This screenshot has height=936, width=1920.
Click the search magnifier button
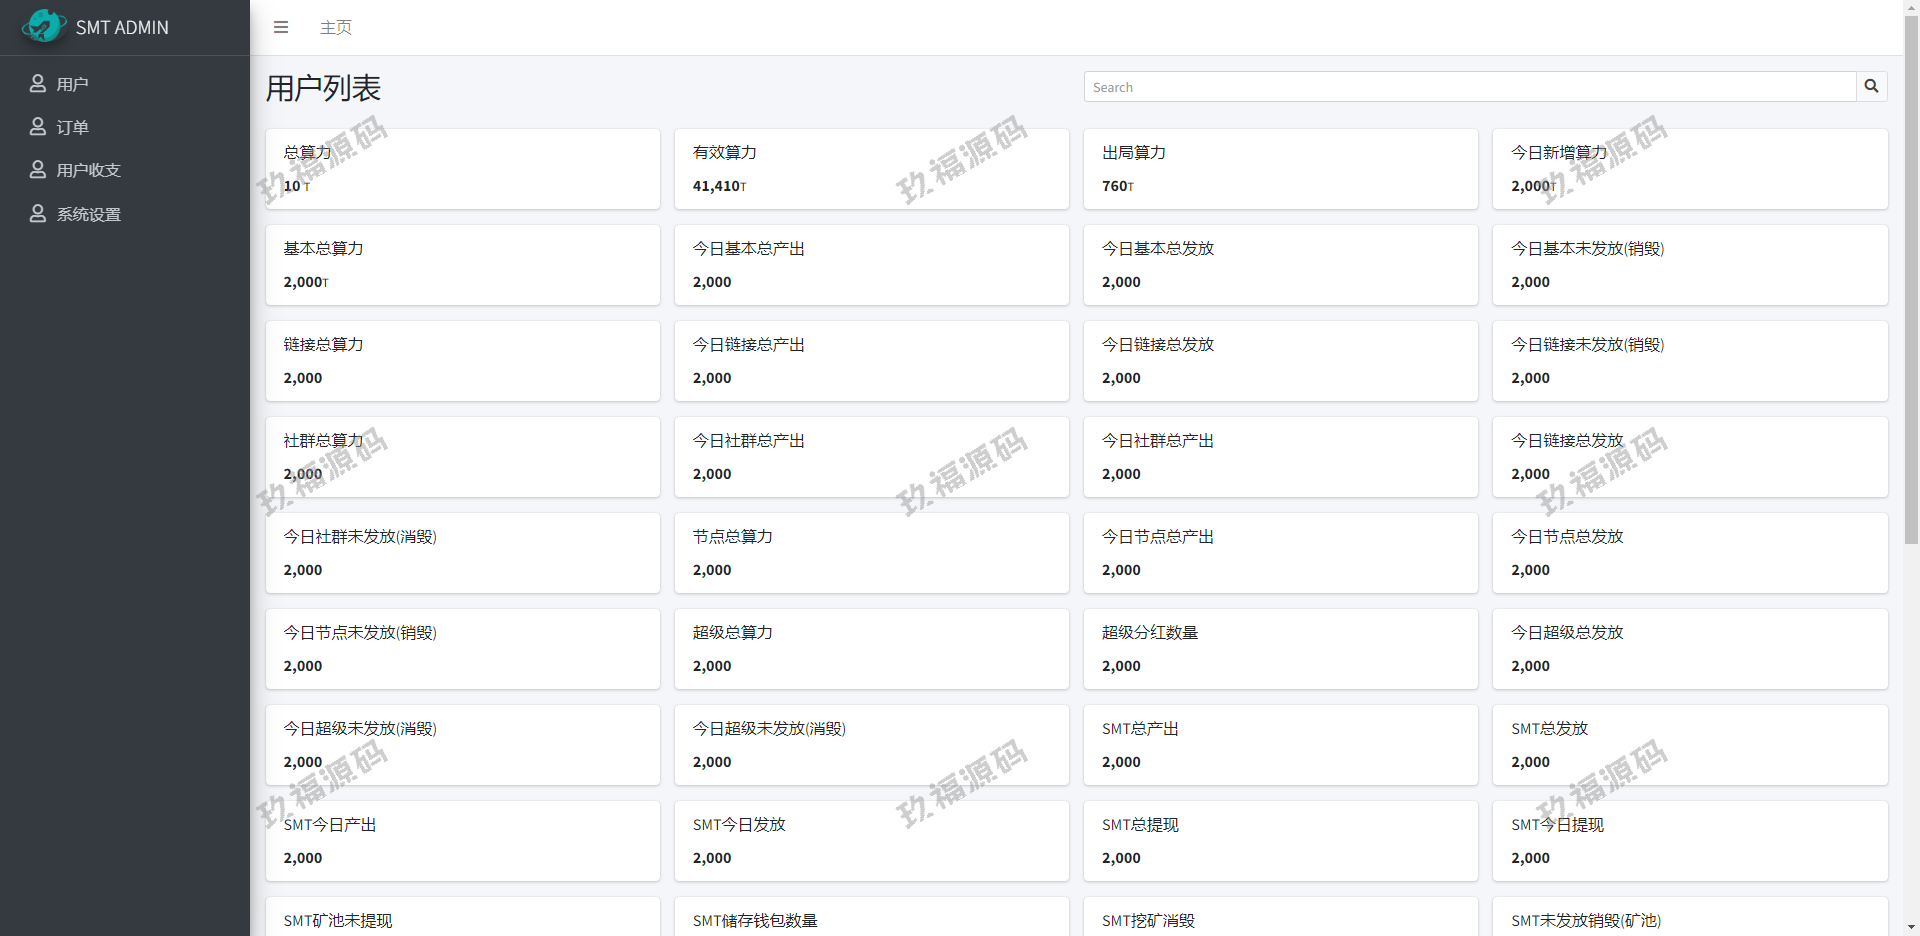pos(1871,87)
